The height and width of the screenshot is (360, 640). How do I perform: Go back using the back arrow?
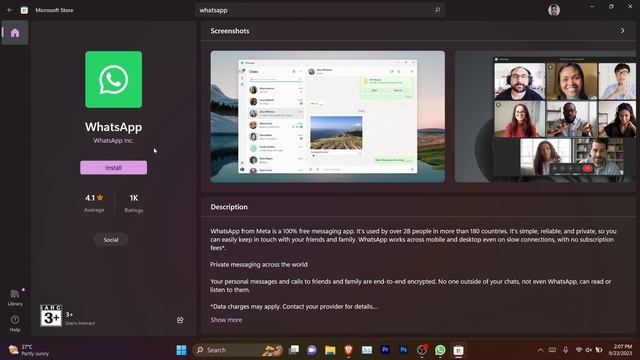(x=9, y=10)
